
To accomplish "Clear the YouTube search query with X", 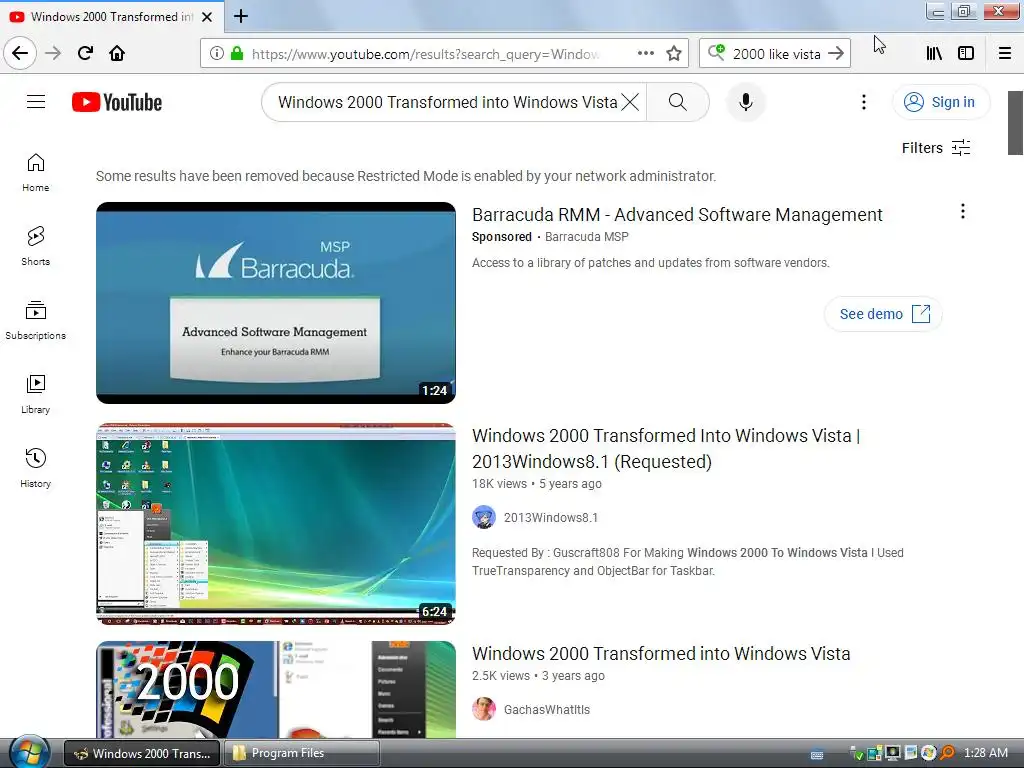I will [630, 102].
